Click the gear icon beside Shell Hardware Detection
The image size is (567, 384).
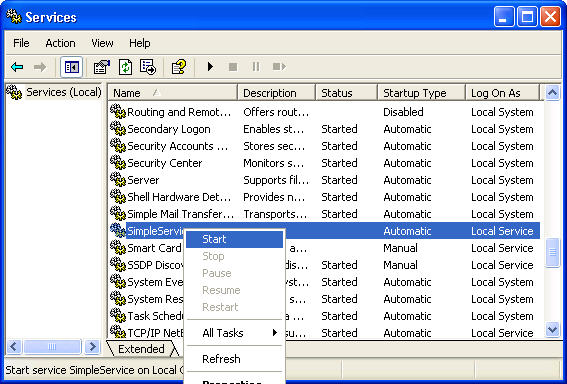tap(118, 196)
